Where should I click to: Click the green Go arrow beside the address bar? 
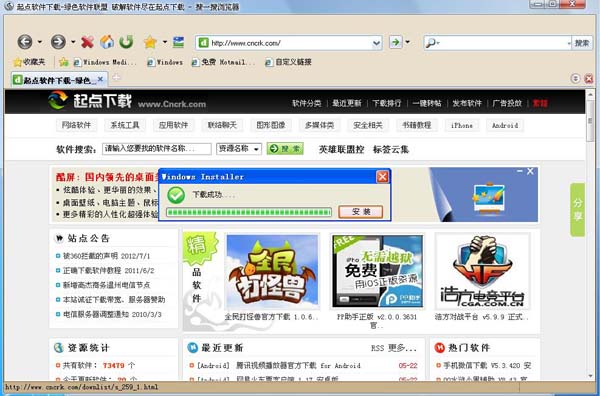[396, 42]
